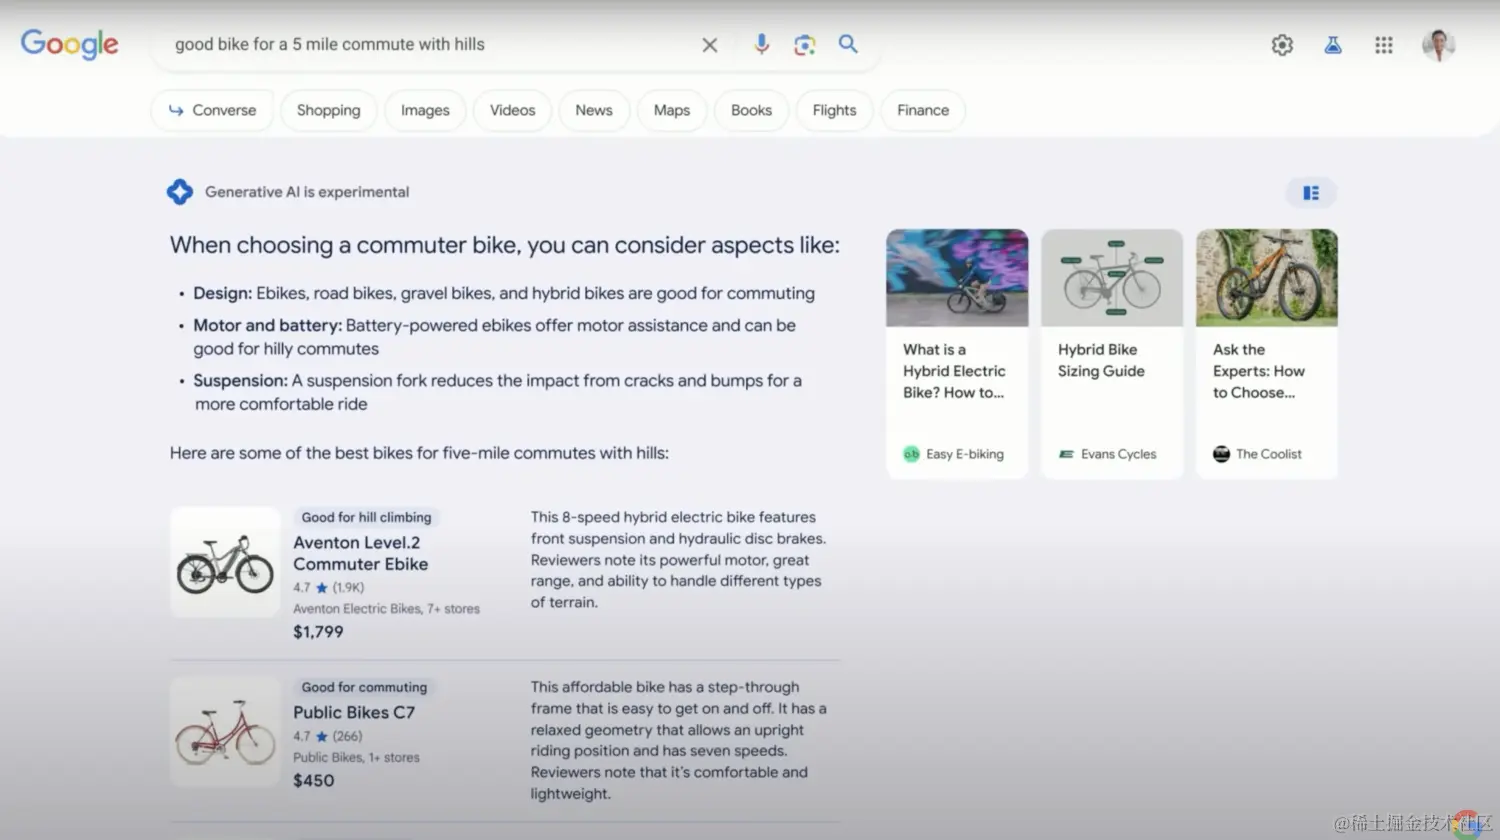Open the Aventon Level.2 Commuter Ebike listing
Screen dimensions: 1500x840
[360, 553]
